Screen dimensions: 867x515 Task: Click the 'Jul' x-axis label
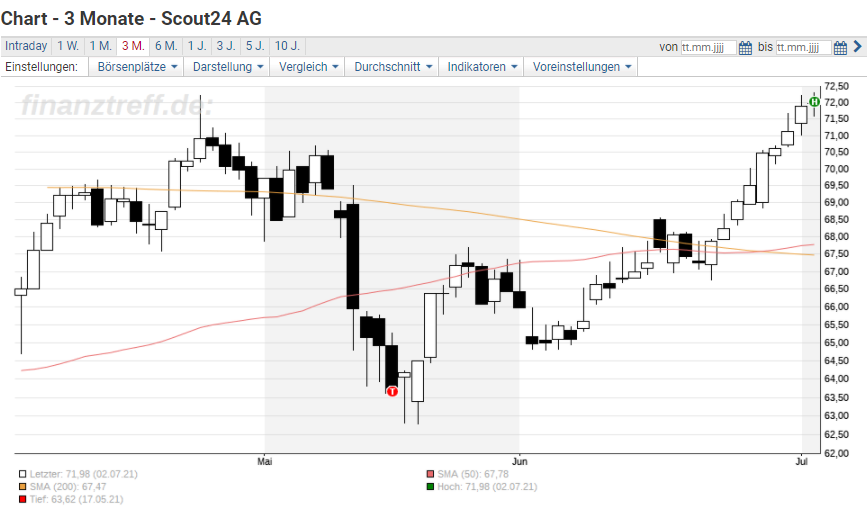pyautogui.click(x=802, y=461)
